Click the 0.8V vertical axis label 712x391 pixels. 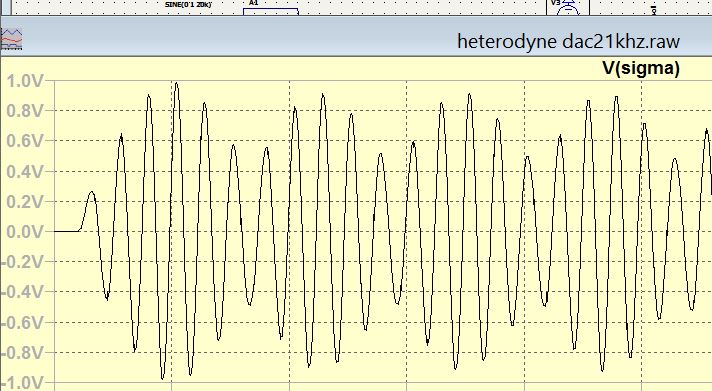[x=25, y=111]
